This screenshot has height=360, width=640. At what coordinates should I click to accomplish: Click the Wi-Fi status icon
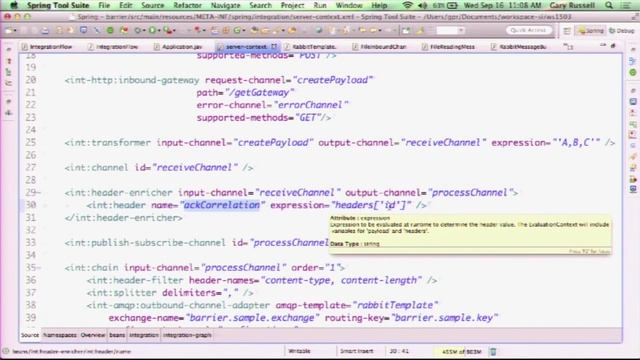click(x=407, y=5)
